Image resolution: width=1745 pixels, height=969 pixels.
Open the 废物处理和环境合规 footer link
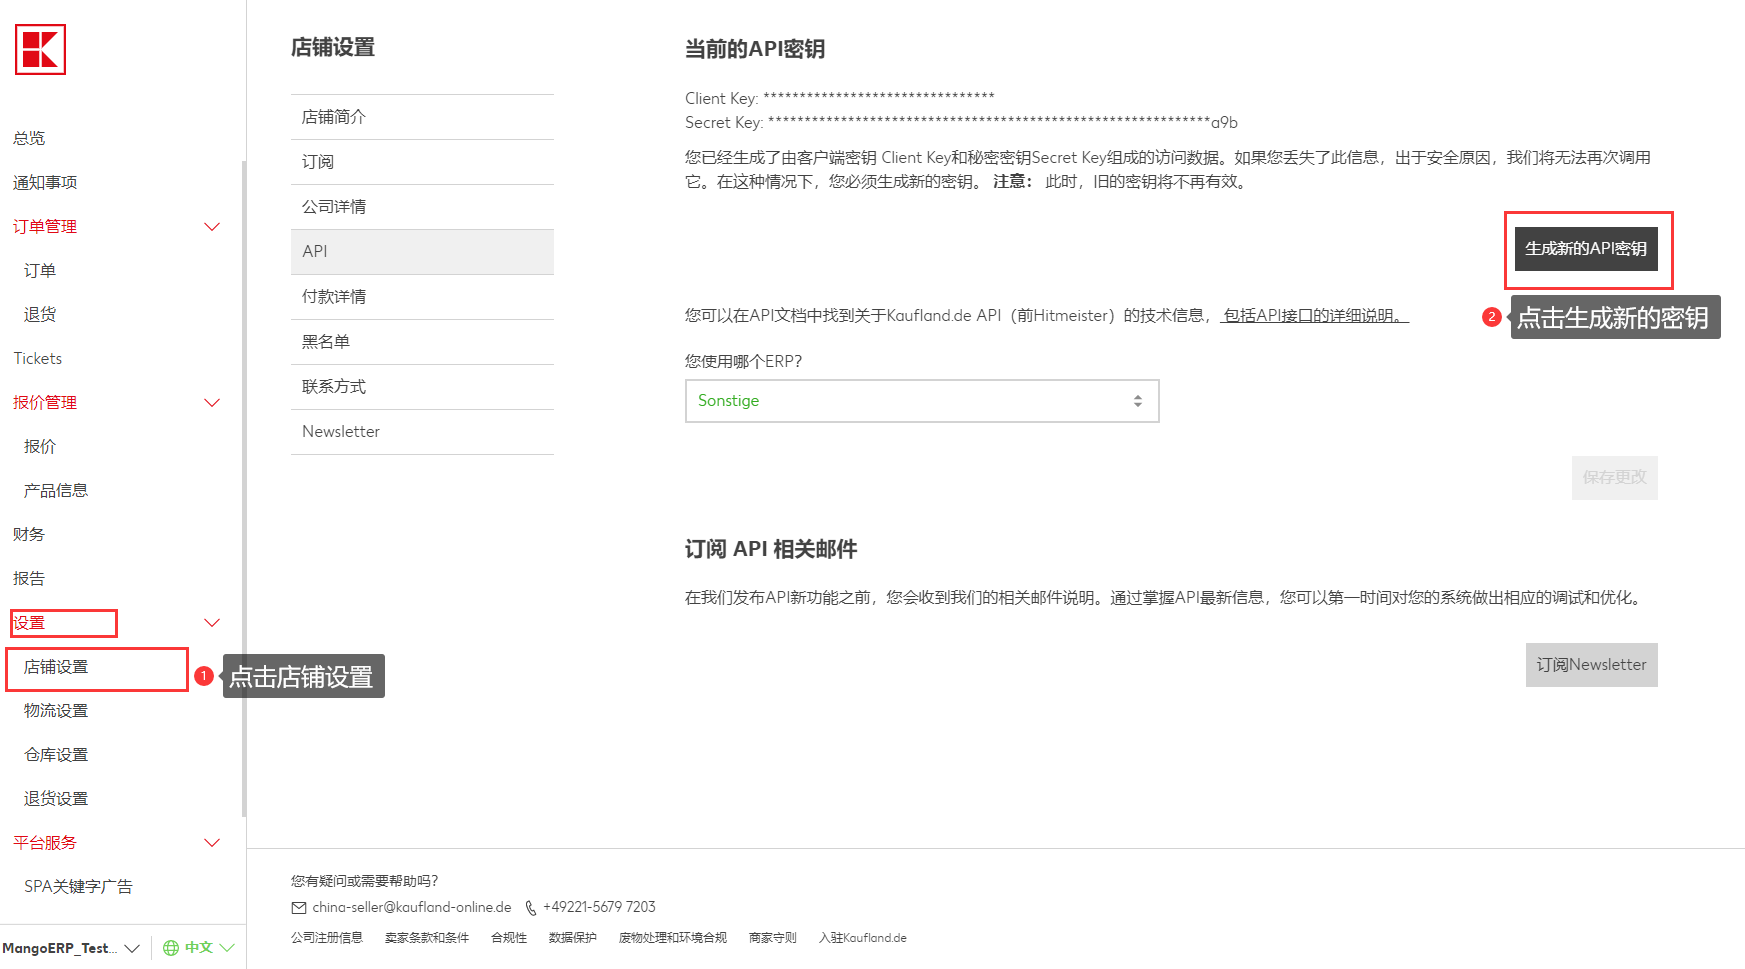(x=673, y=938)
